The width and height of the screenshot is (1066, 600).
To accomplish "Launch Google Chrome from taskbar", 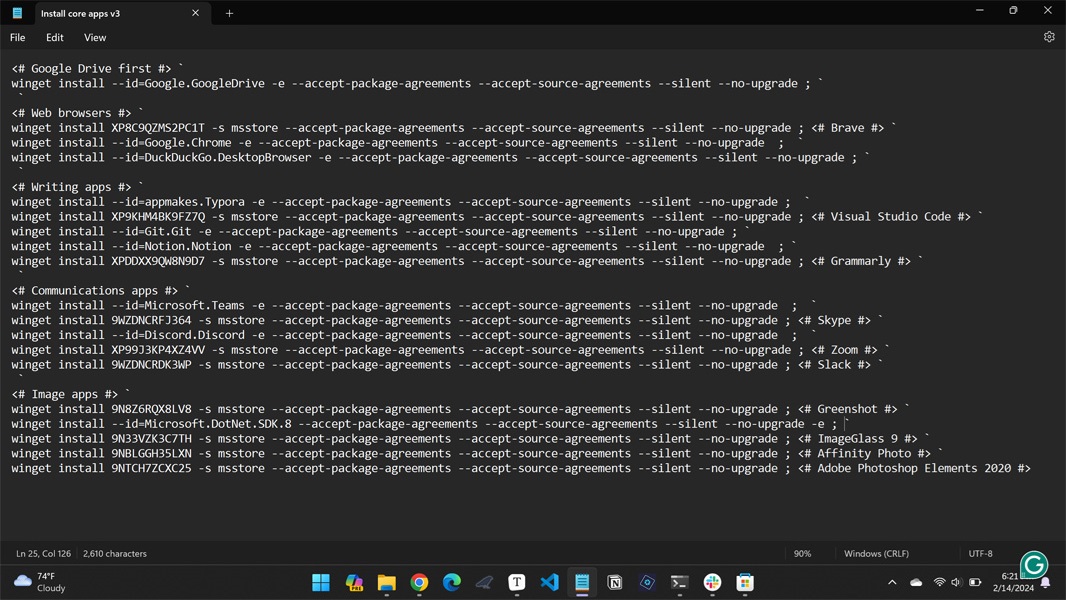I will pos(419,582).
